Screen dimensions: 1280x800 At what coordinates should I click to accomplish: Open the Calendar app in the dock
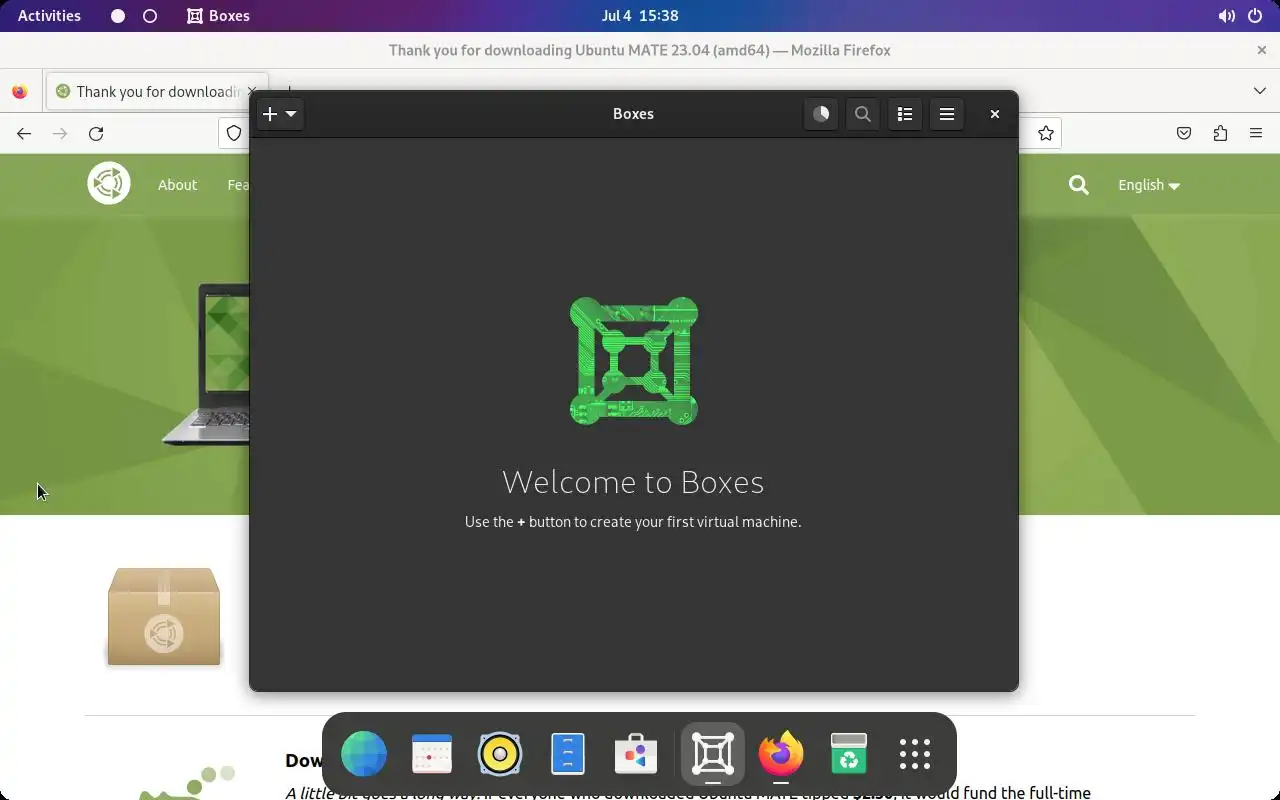(x=432, y=754)
